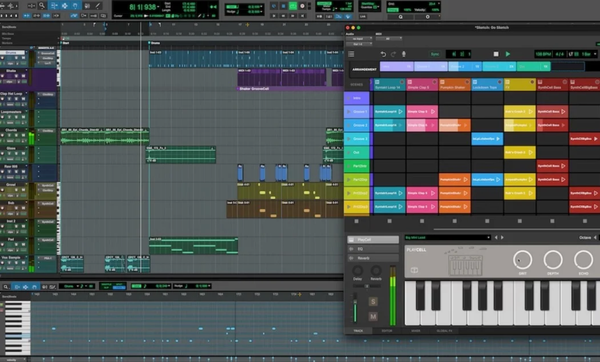The height and width of the screenshot is (362, 600).
Task: Open the PlayCell preset dropdown
Action: (448, 238)
